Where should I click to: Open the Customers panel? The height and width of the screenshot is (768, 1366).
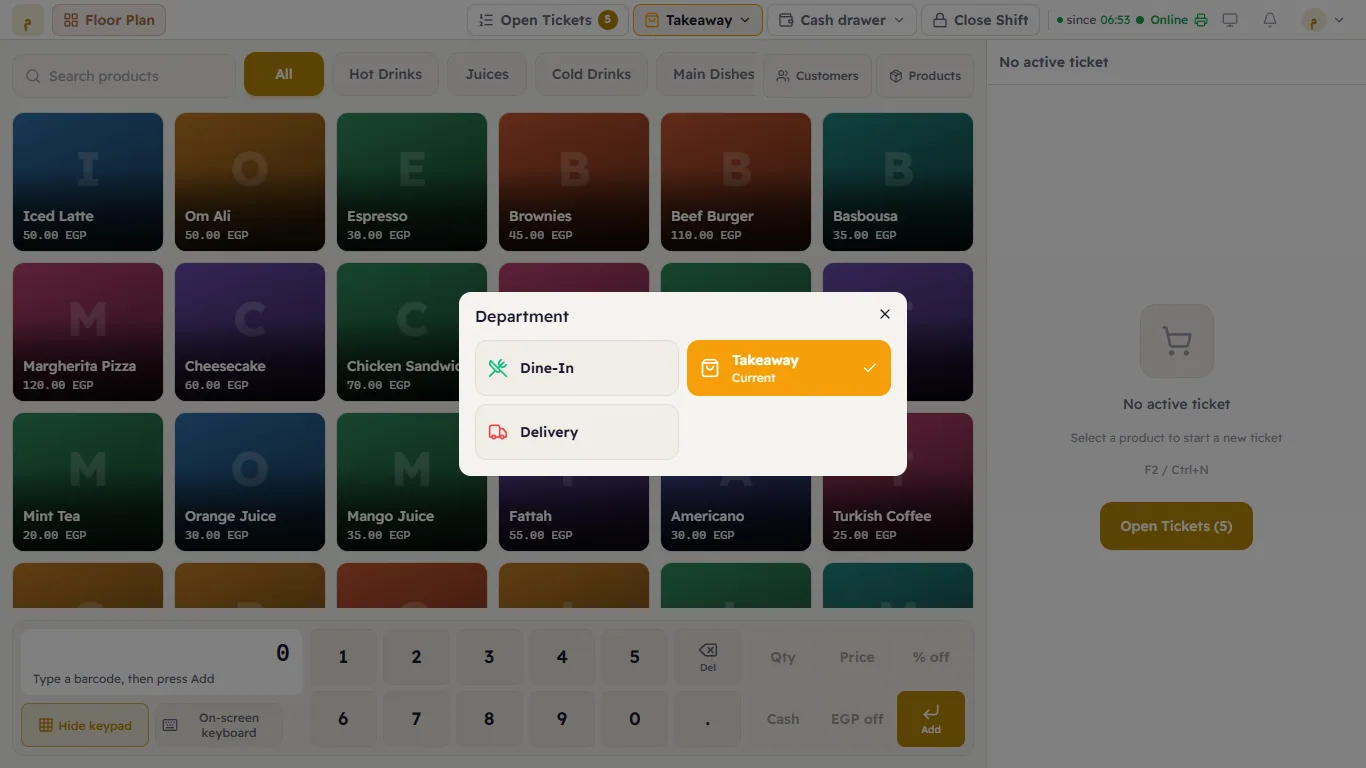(x=817, y=76)
